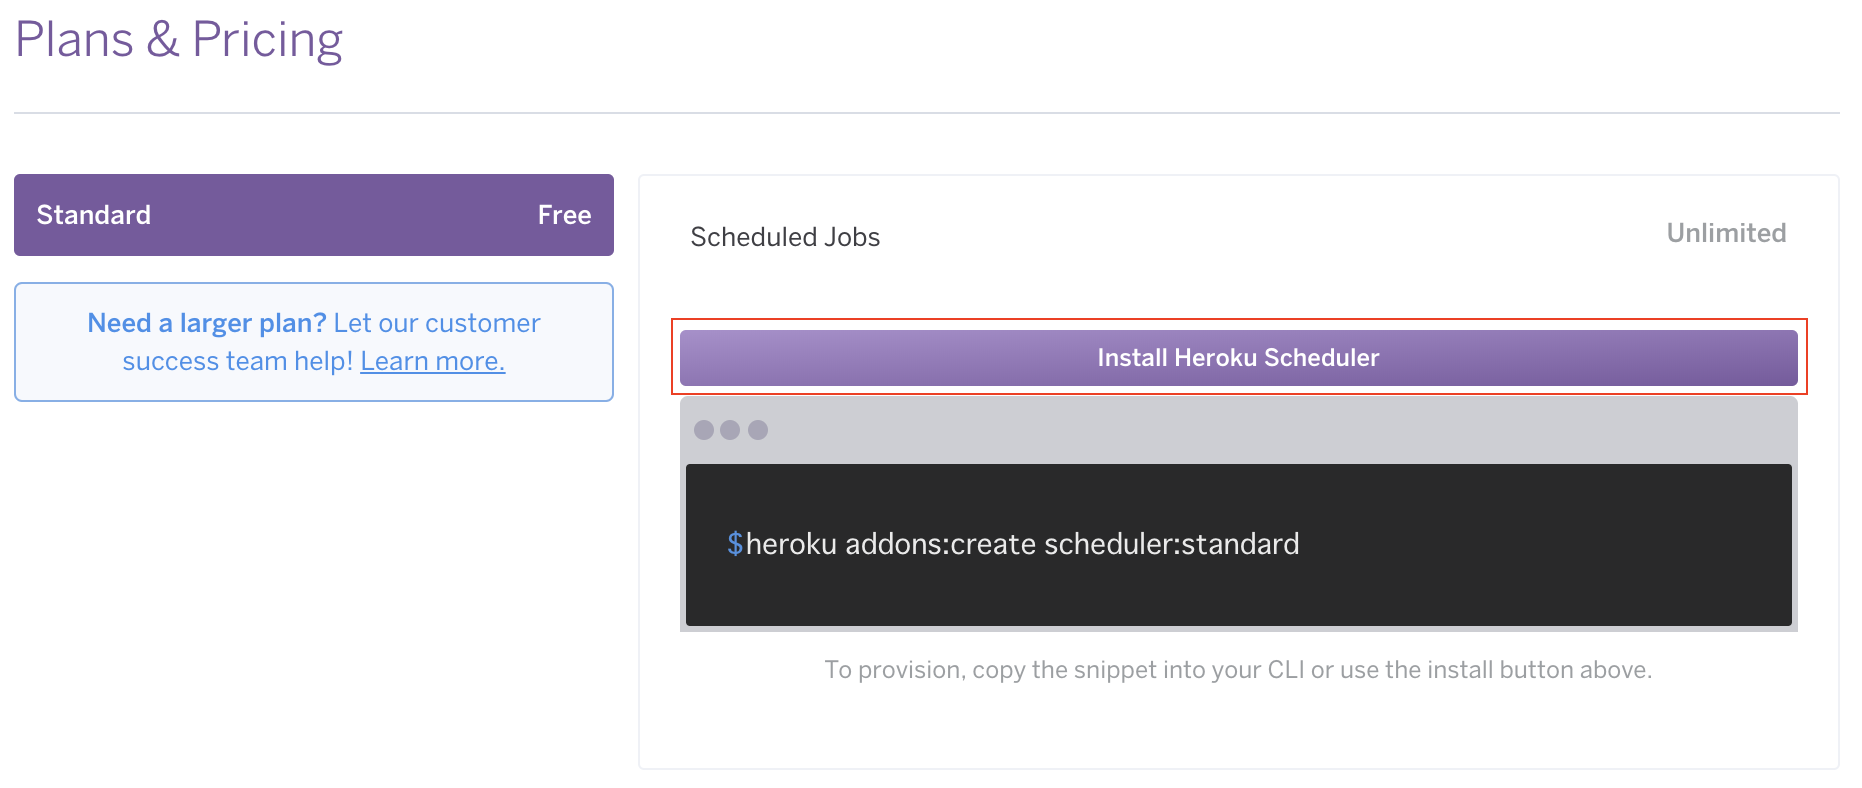Click the blue dollar sign prompt
Screen dimensions: 1862x788
pyautogui.click(x=735, y=544)
